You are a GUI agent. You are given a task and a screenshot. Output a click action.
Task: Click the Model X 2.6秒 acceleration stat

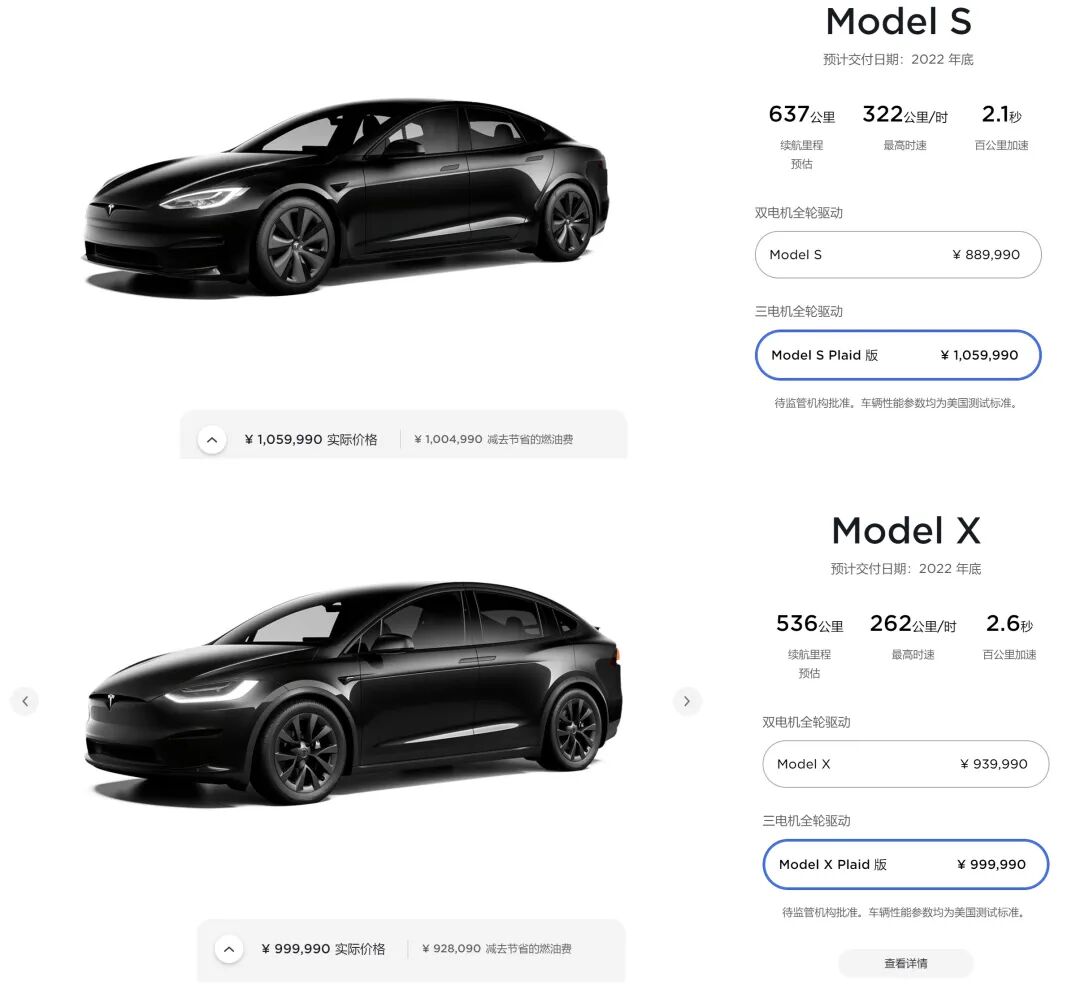tap(1009, 624)
